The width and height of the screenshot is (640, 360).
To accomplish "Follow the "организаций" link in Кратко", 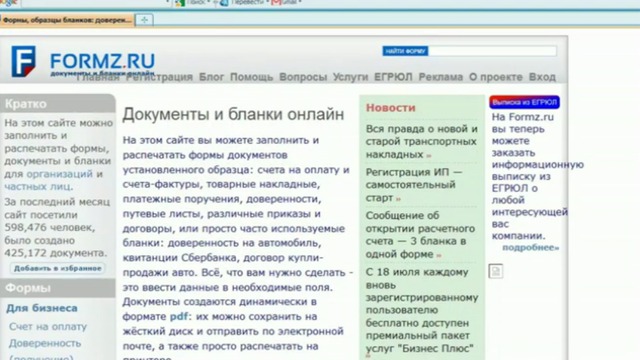I will click(x=60, y=174).
